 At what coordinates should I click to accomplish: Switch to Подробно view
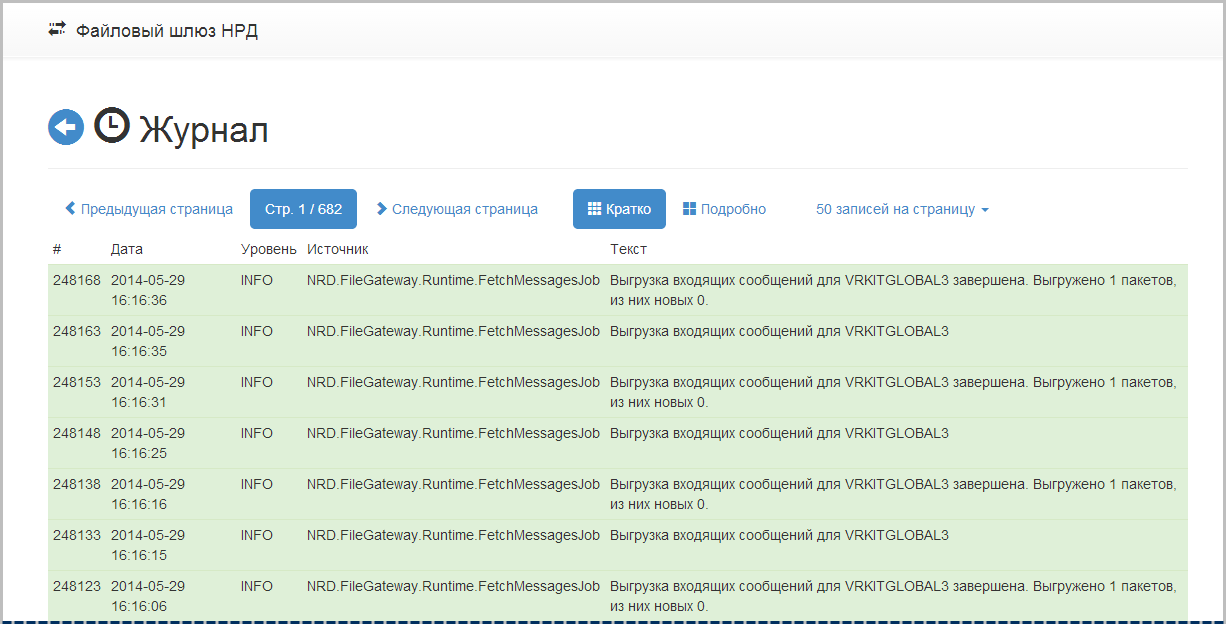click(x=724, y=209)
